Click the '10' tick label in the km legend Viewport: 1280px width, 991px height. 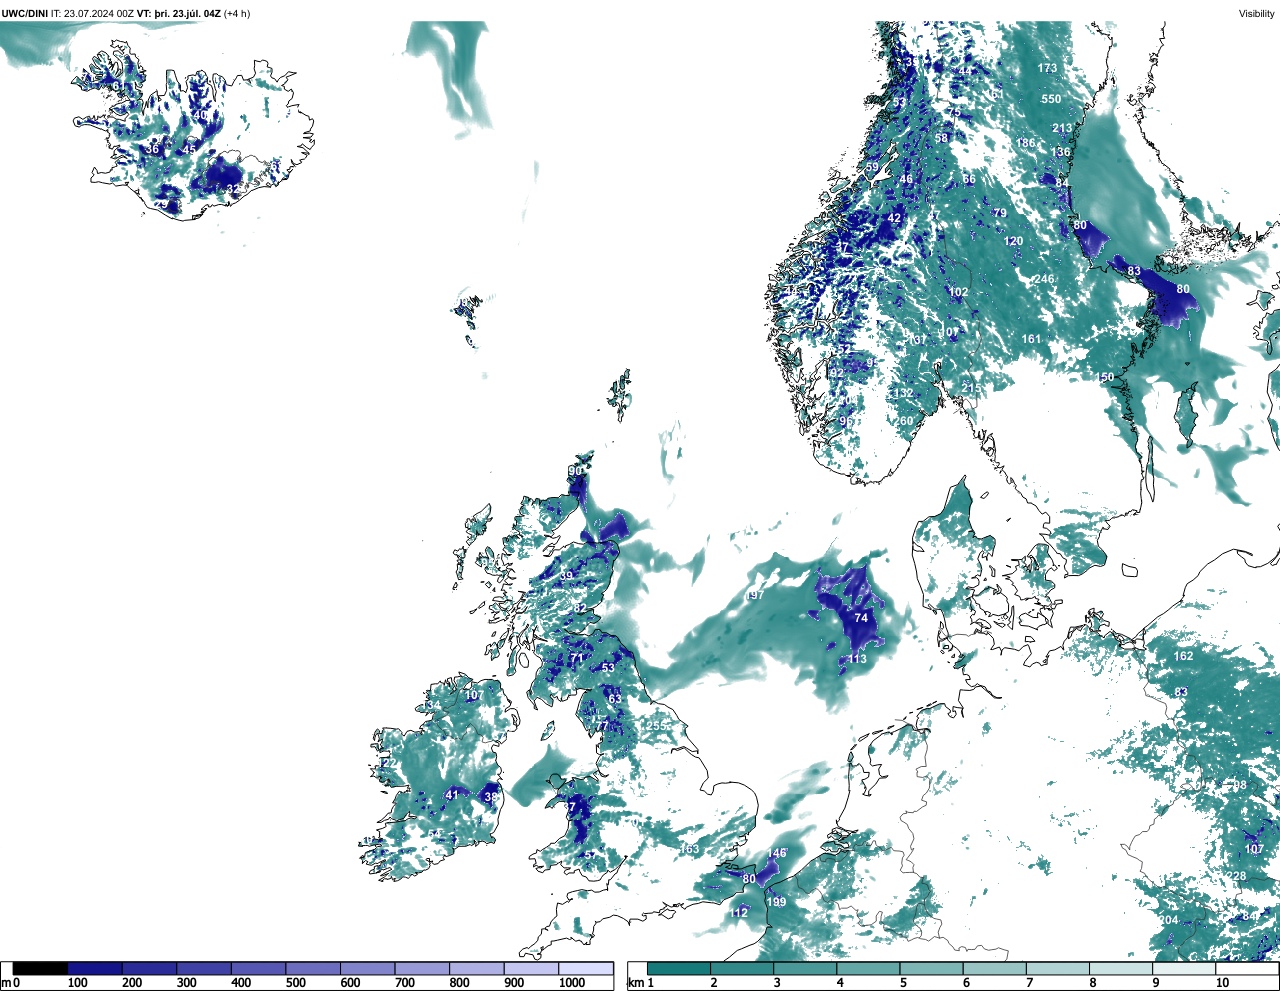pos(1222,983)
